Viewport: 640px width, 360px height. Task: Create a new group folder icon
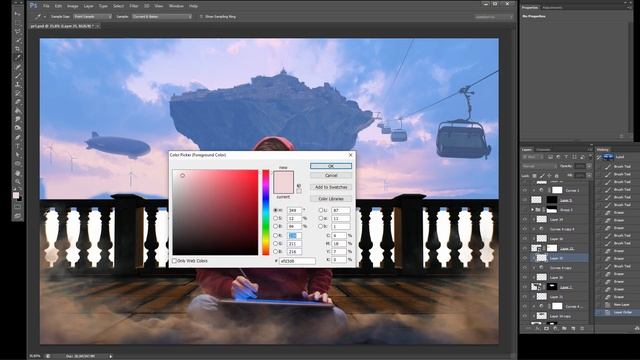click(x=564, y=328)
